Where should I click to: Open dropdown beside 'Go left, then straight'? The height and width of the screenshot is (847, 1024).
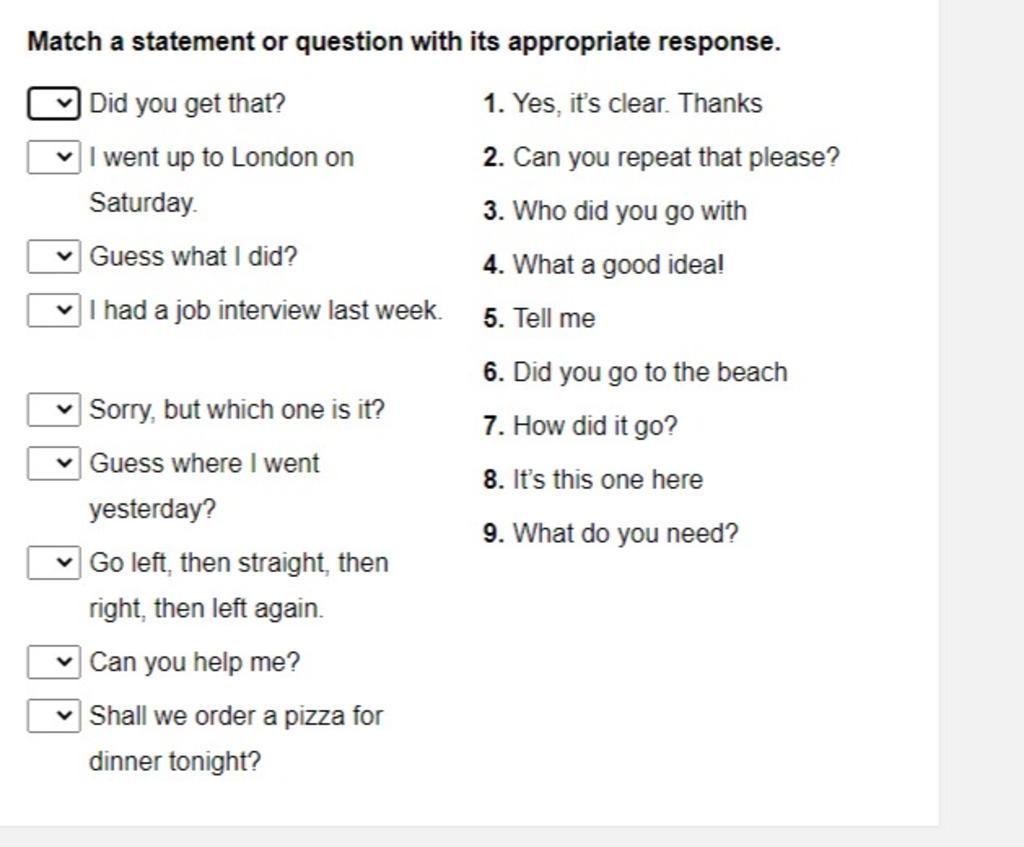[54, 562]
